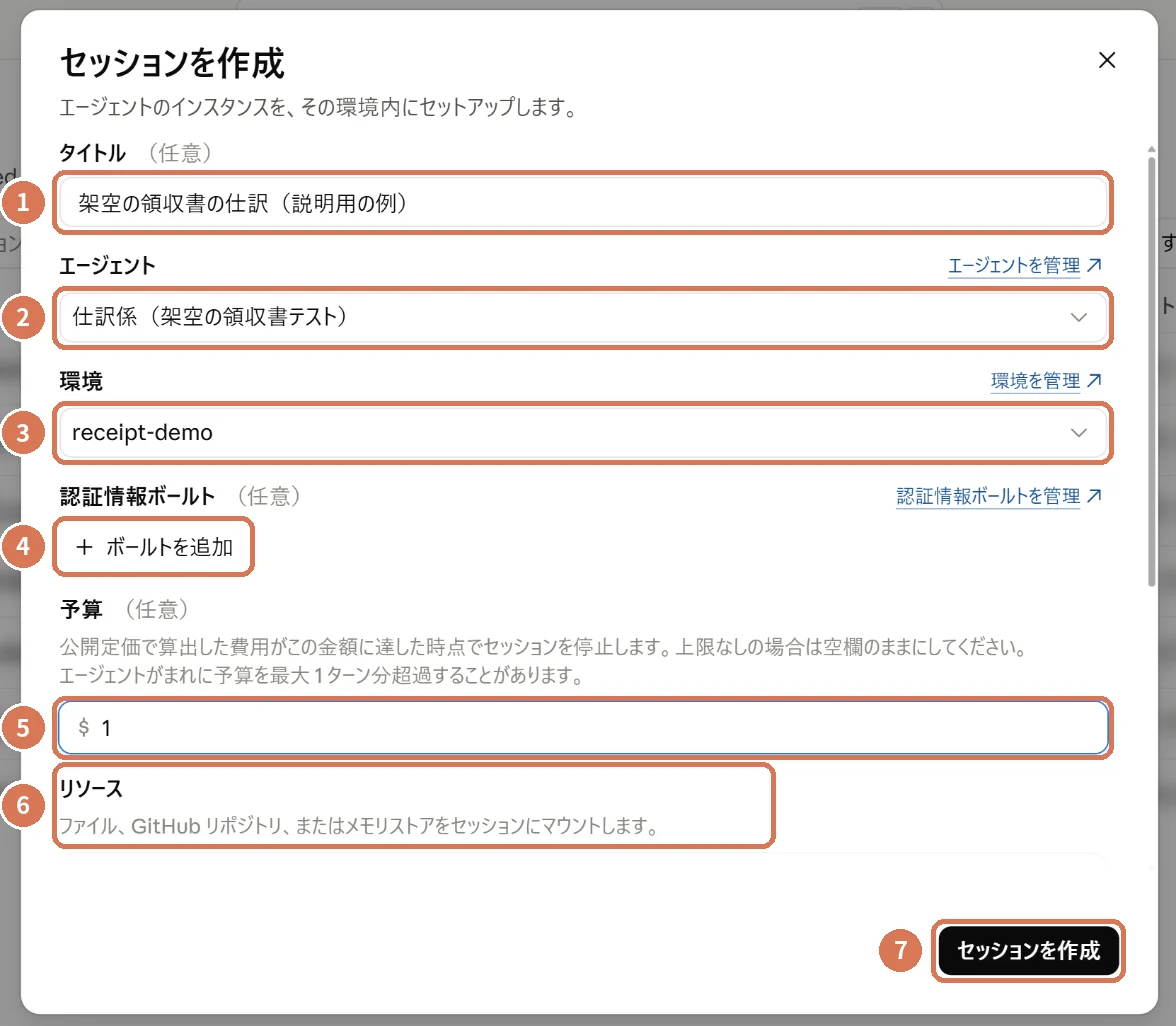Viewport: 1176px width, 1026px height.
Task: Open the 環境 dropdown receipt-demo
Action: [x=583, y=433]
